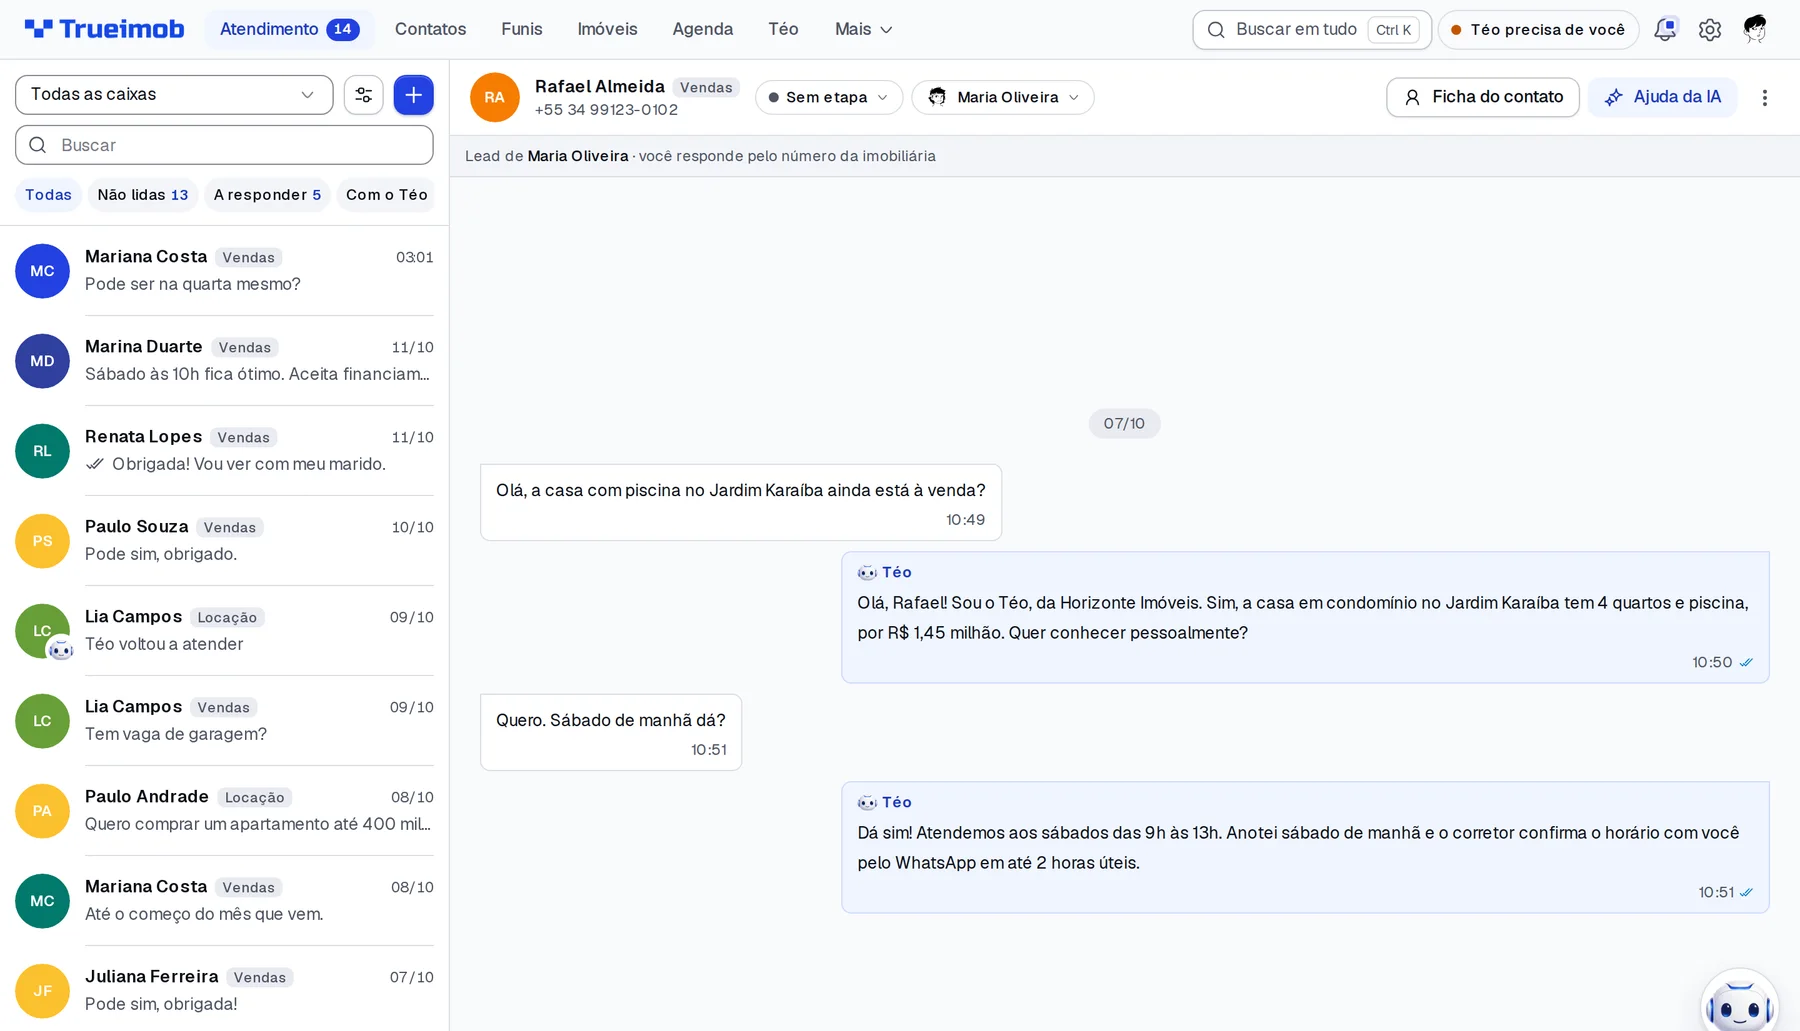Screen dimensions: 1800x1031
Task: Open the Téo assistant floating robot
Action: pyautogui.click(x=1739, y=1002)
